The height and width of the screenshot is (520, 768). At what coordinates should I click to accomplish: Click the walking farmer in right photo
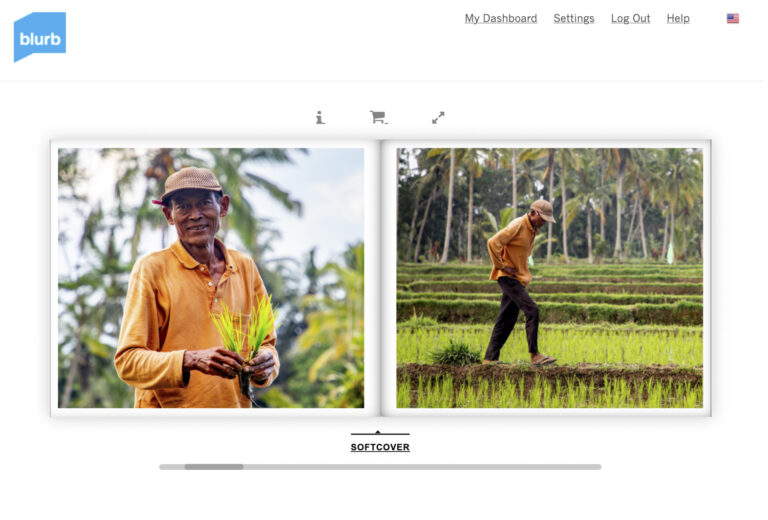pyautogui.click(x=519, y=282)
